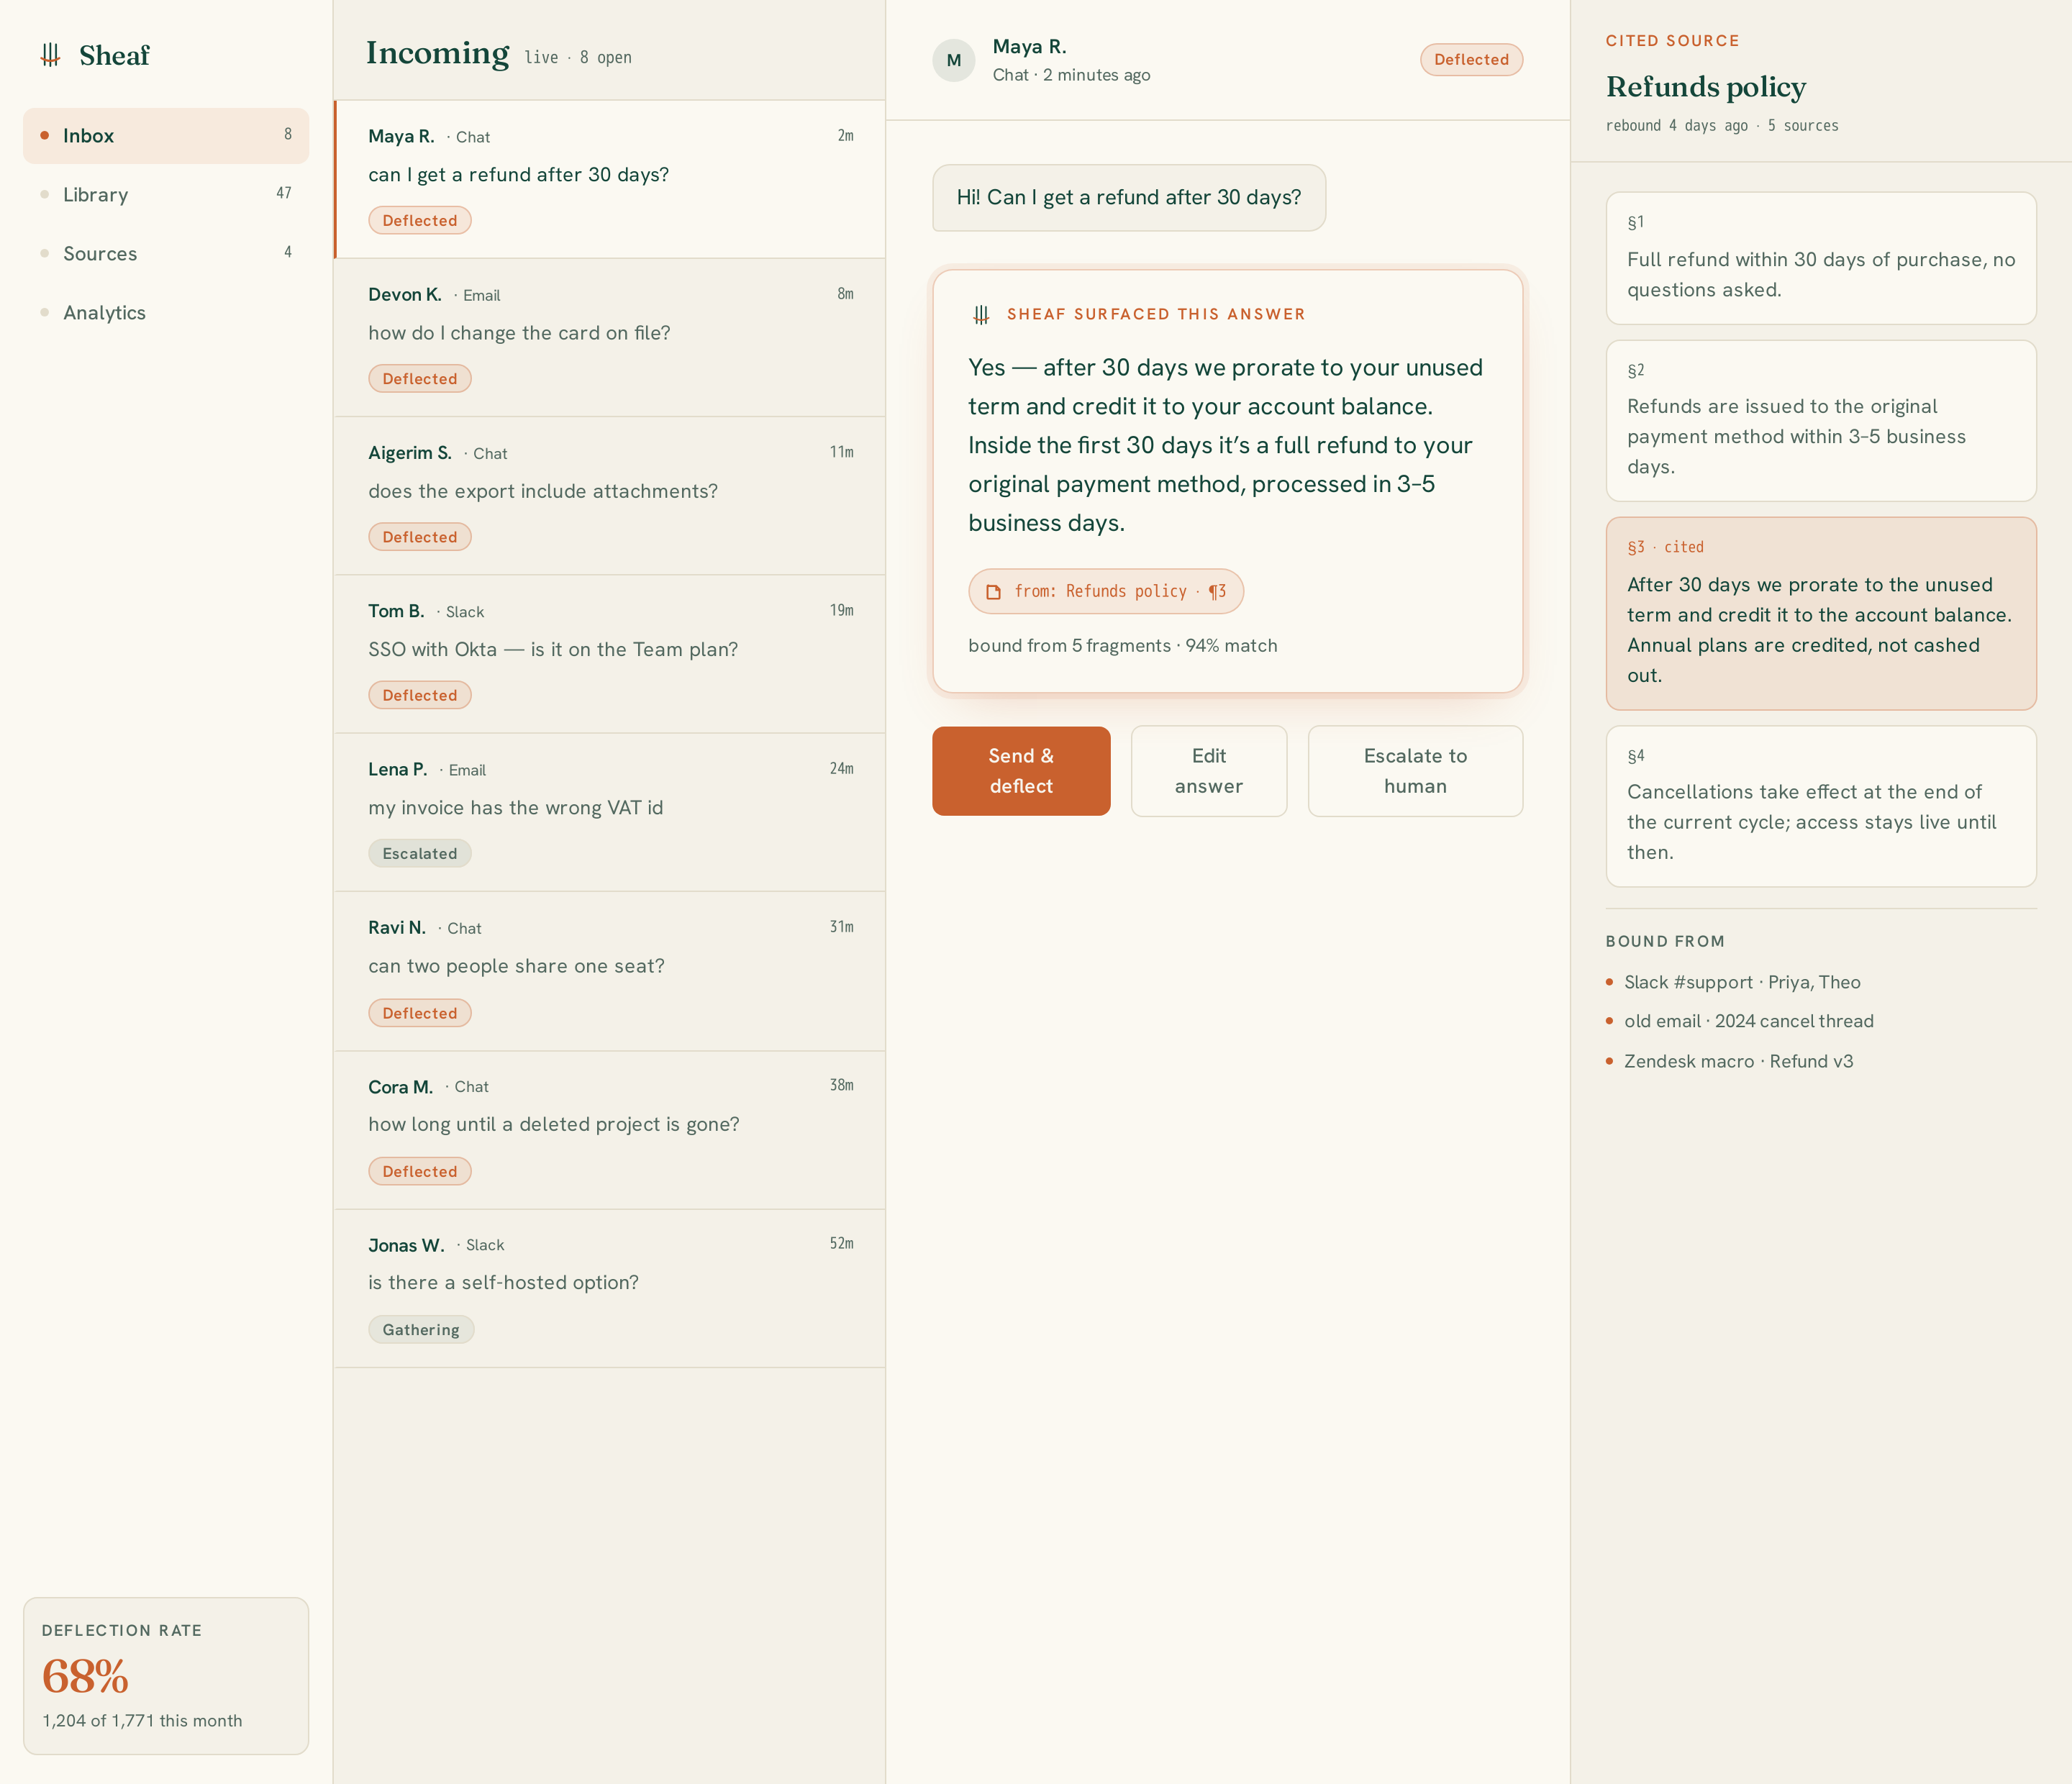Open 'from: Refunds policy ¶3' citation chip

tap(1106, 592)
